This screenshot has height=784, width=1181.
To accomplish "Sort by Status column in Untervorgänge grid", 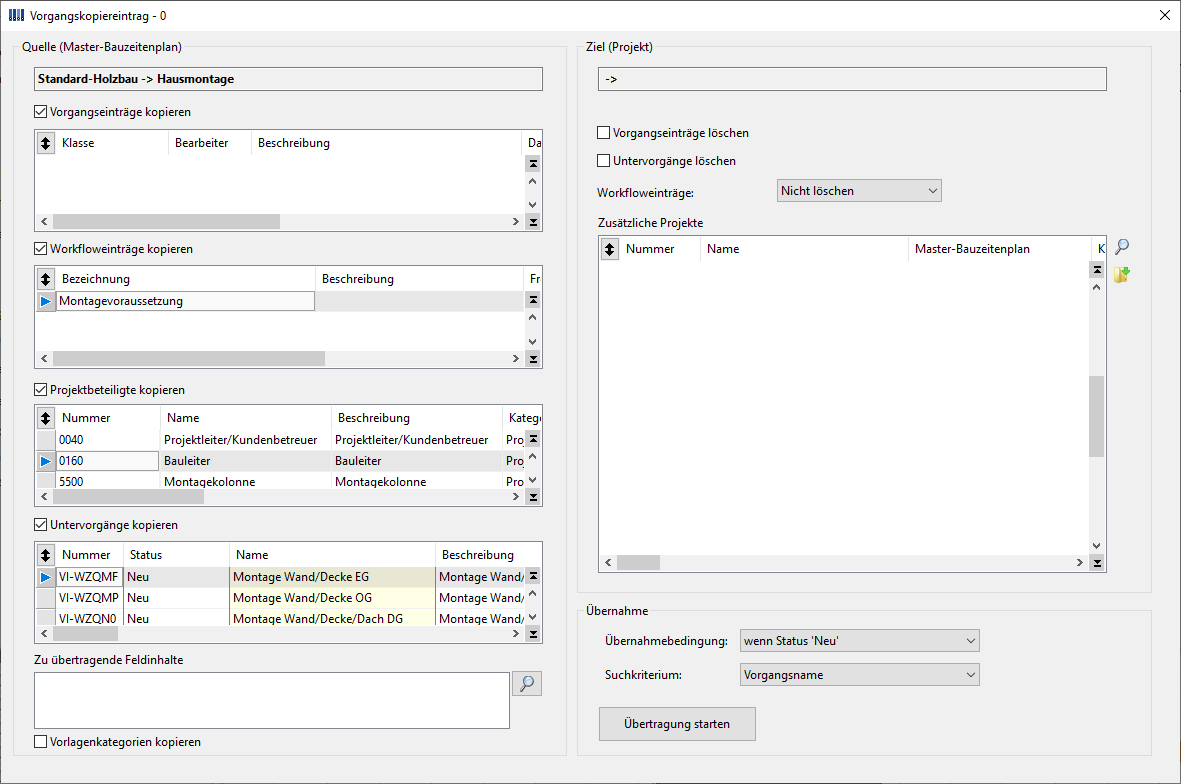I will point(176,555).
